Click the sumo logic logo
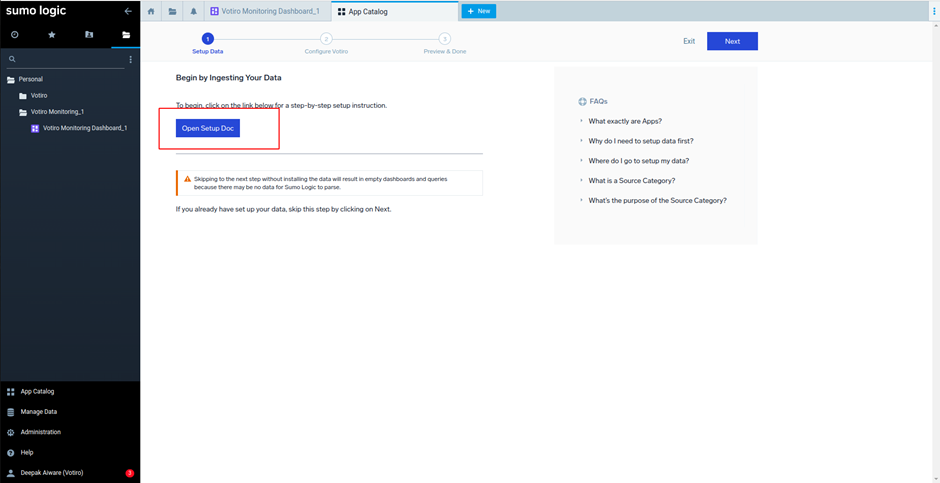This screenshot has width=940, height=483. tap(36, 11)
